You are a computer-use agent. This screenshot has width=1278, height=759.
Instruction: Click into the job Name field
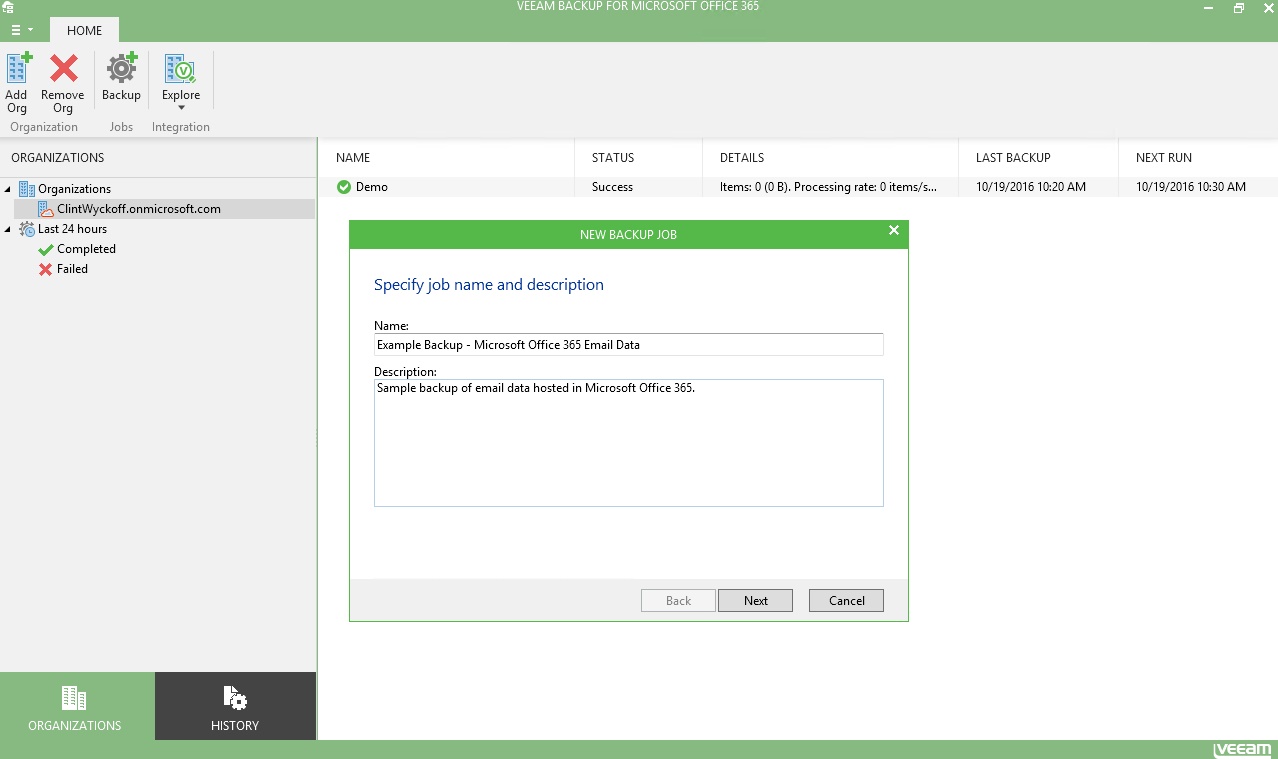[628, 345]
